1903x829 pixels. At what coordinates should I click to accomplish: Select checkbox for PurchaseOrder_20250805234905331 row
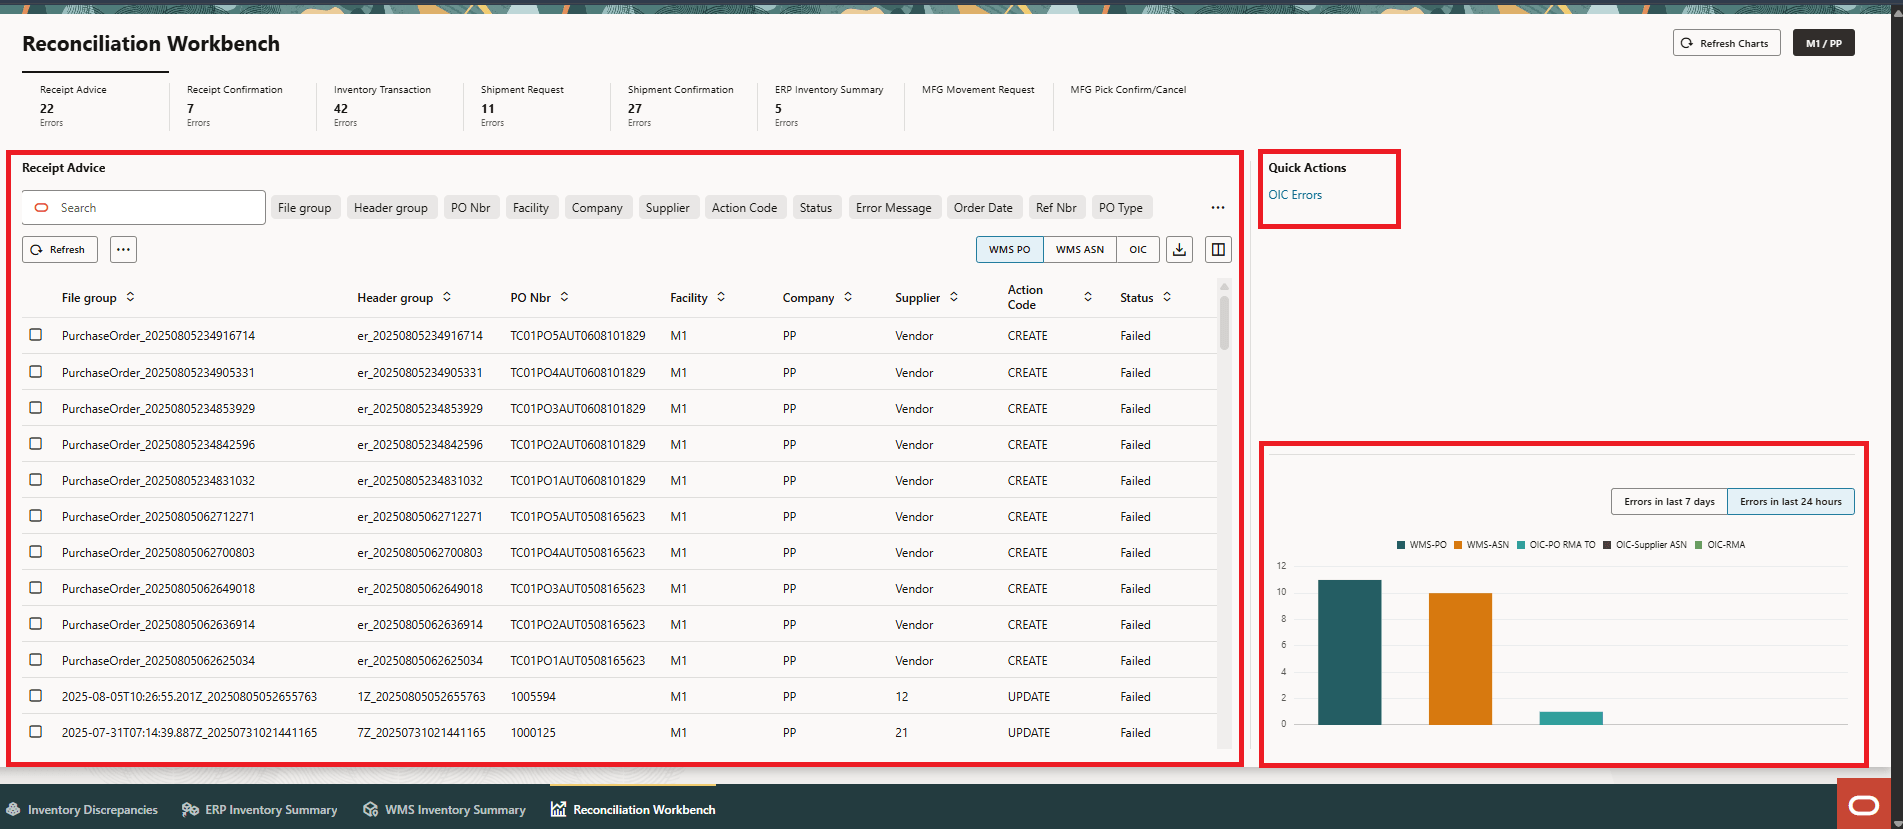pos(36,372)
